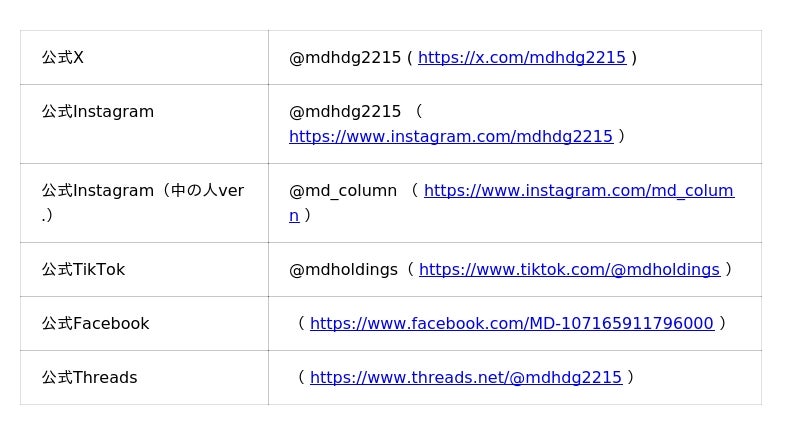
Task: Click the closing parenthesis after the x.com link
Action: (634, 58)
